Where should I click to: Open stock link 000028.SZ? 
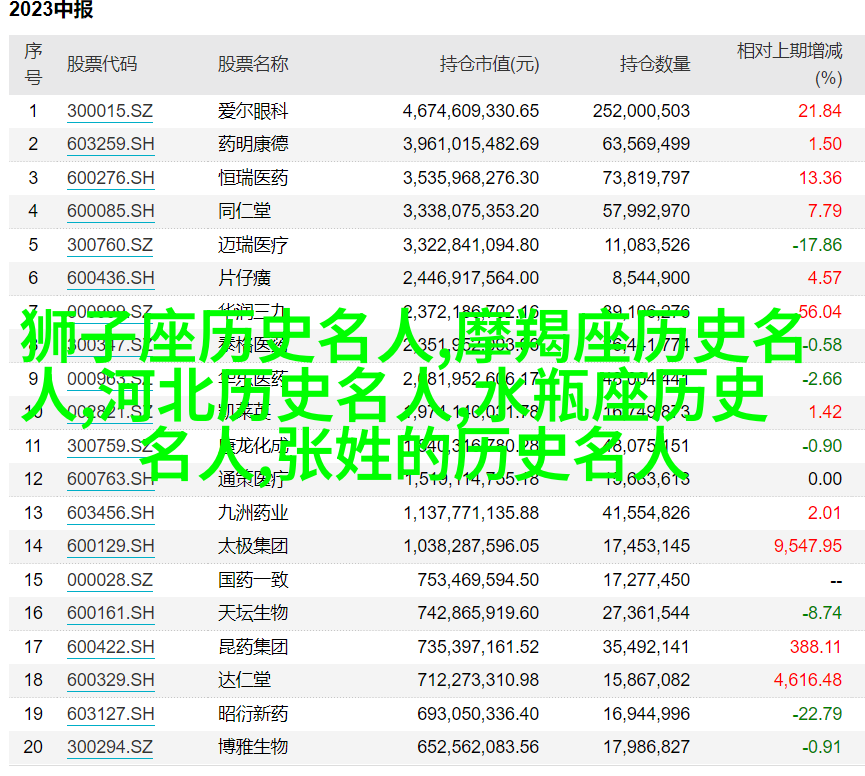110,580
